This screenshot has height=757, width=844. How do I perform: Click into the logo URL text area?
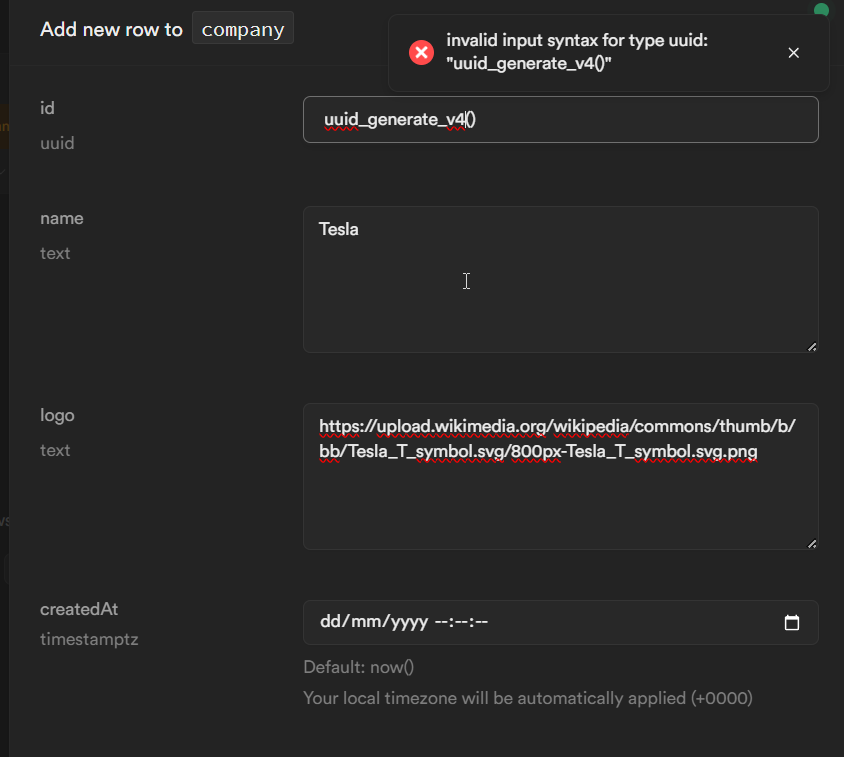[x=560, y=476]
